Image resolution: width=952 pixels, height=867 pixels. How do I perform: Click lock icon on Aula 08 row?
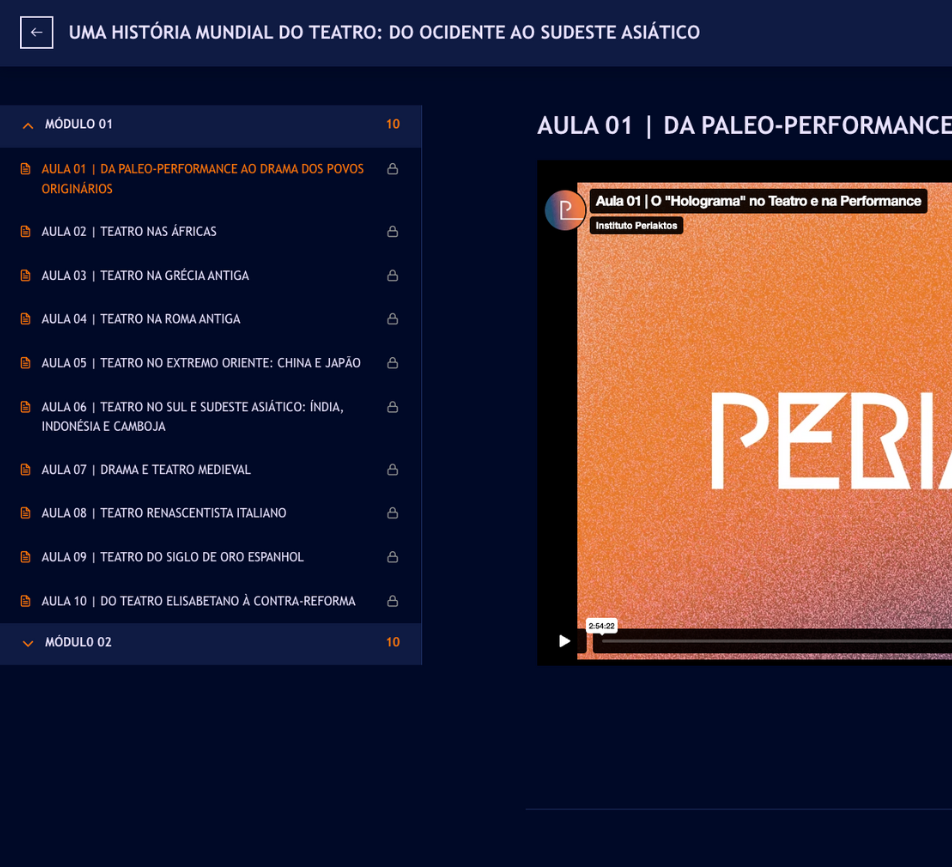393,513
